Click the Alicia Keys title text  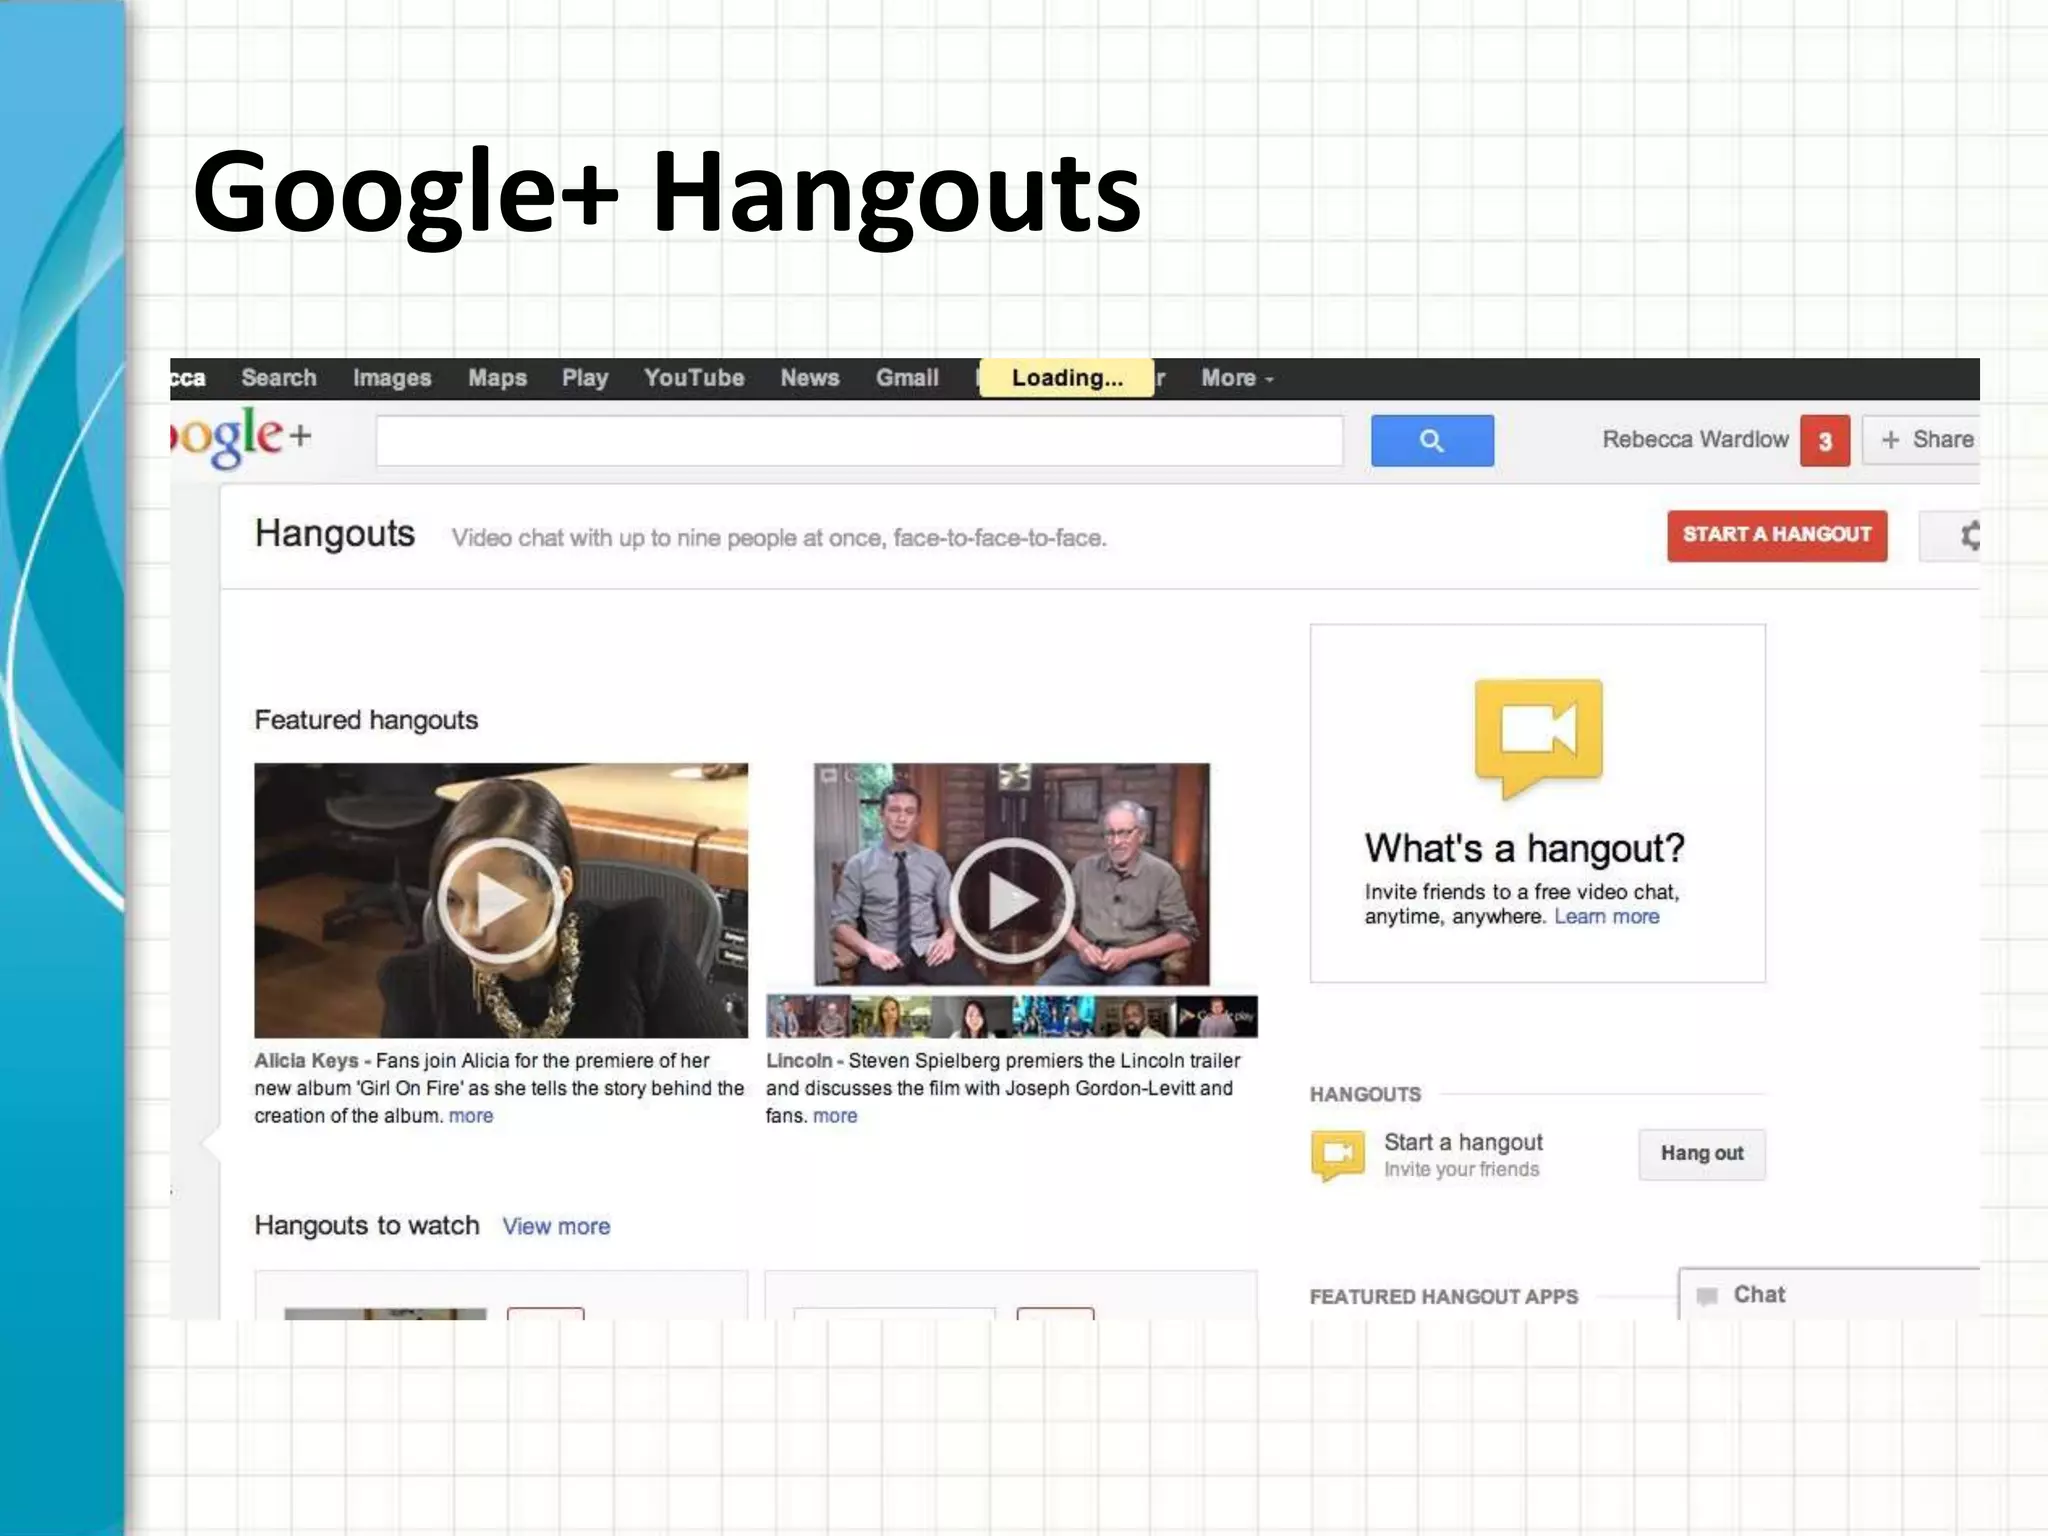(x=306, y=1061)
